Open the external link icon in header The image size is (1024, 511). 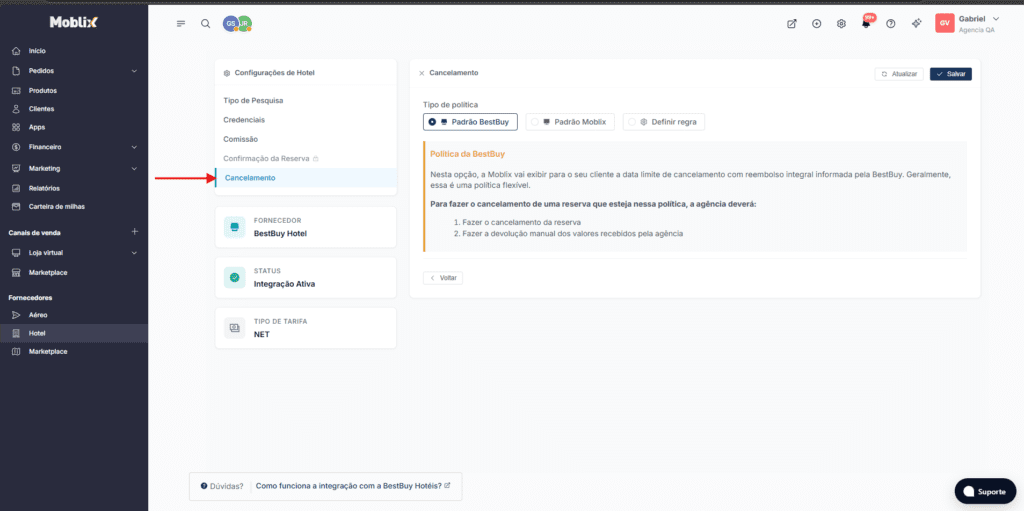[x=792, y=24]
